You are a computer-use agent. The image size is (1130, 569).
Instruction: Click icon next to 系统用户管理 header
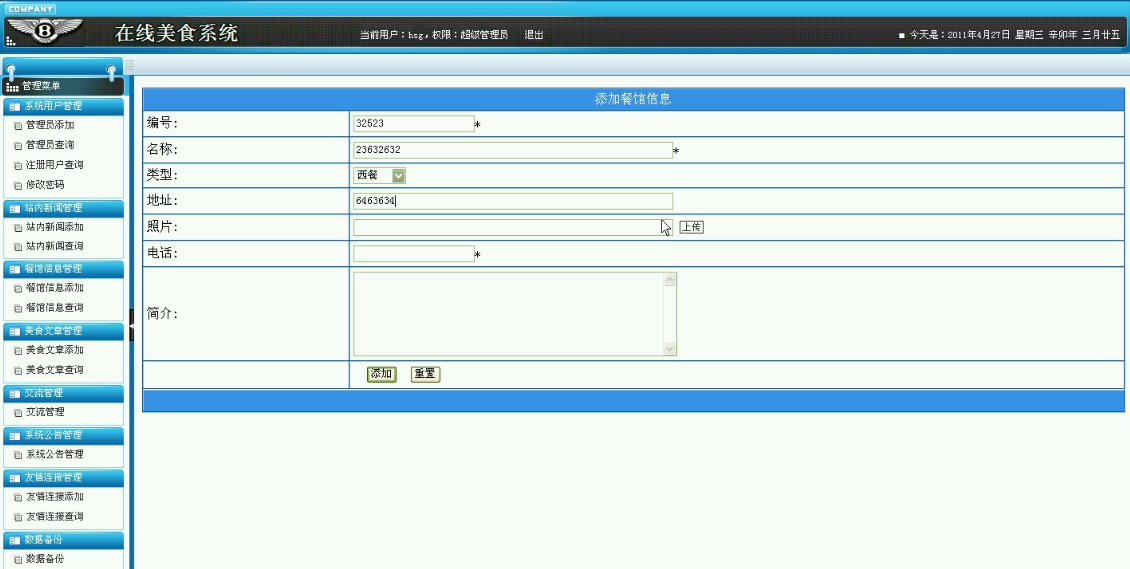click(x=15, y=107)
